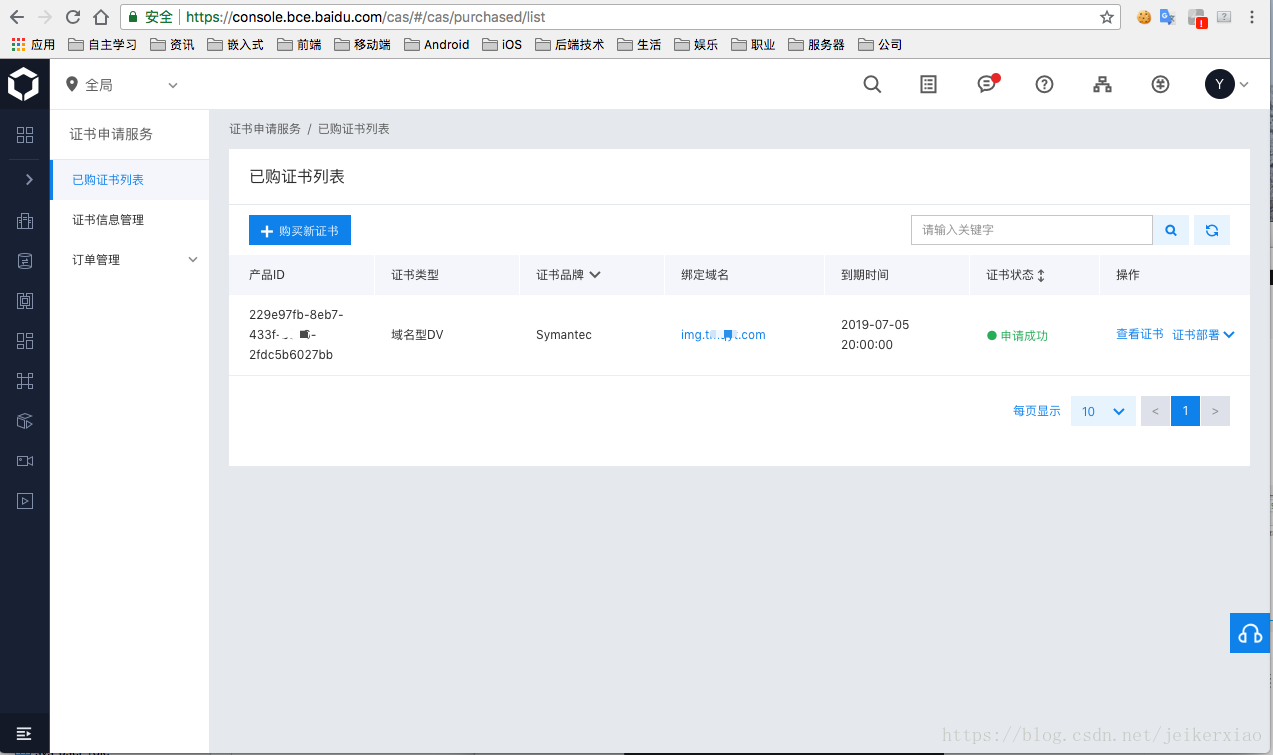Click the browser home button

click(101, 17)
